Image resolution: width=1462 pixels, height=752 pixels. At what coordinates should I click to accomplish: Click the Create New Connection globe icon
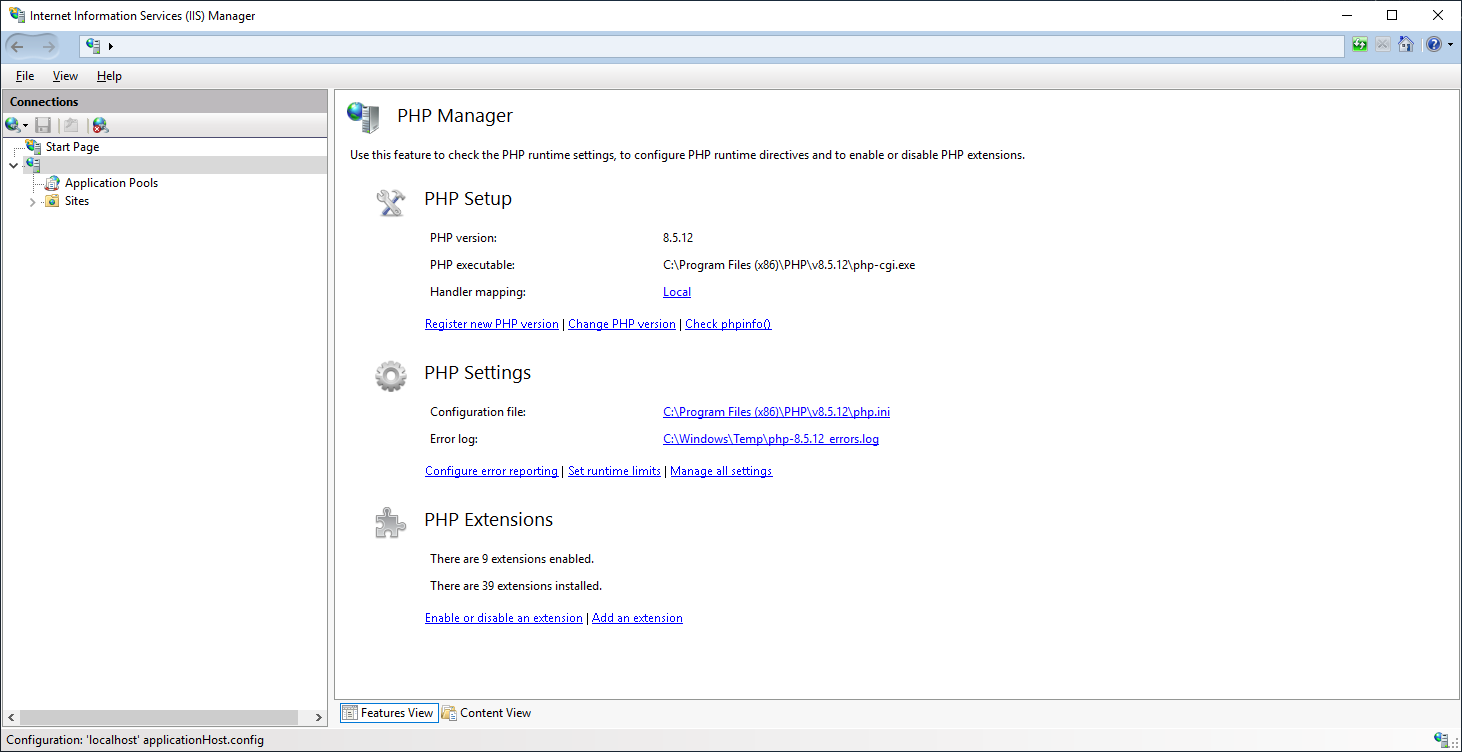[x=12, y=125]
